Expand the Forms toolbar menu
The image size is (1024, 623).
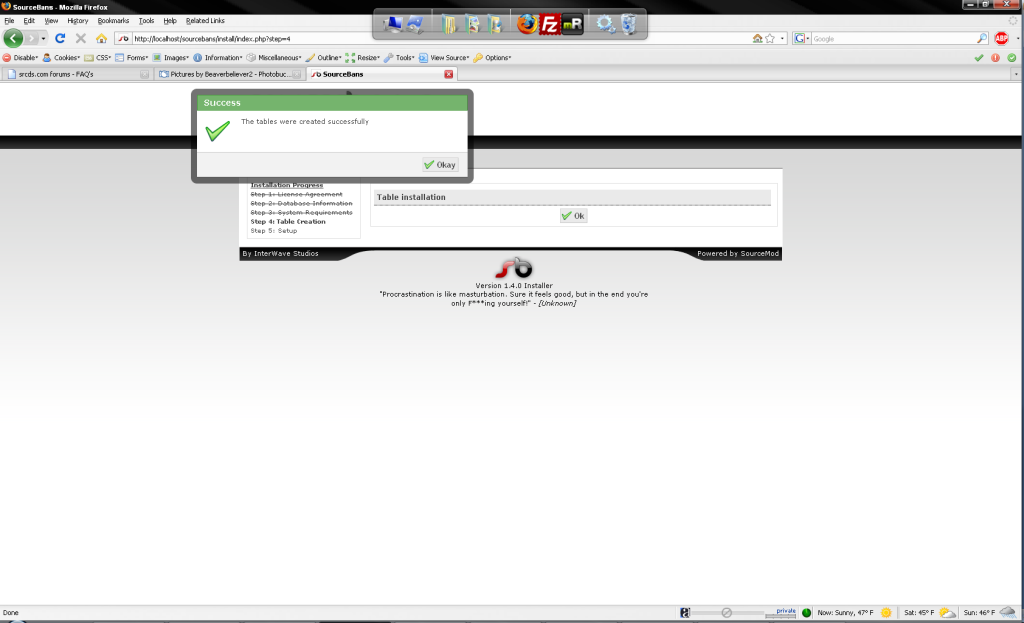pyautogui.click(x=132, y=57)
